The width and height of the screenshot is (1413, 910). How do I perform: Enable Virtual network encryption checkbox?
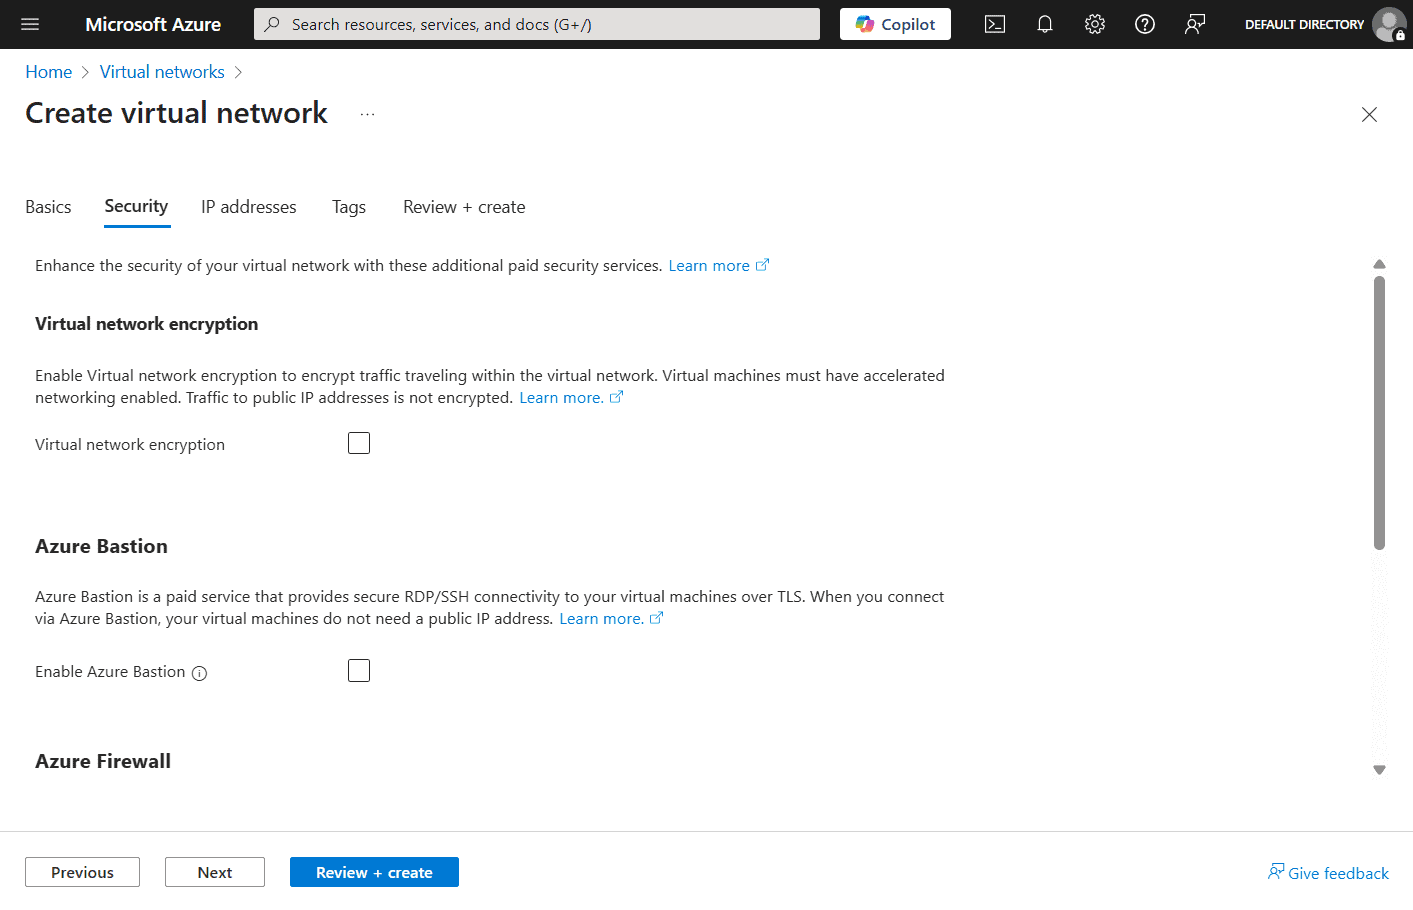(359, 443)
